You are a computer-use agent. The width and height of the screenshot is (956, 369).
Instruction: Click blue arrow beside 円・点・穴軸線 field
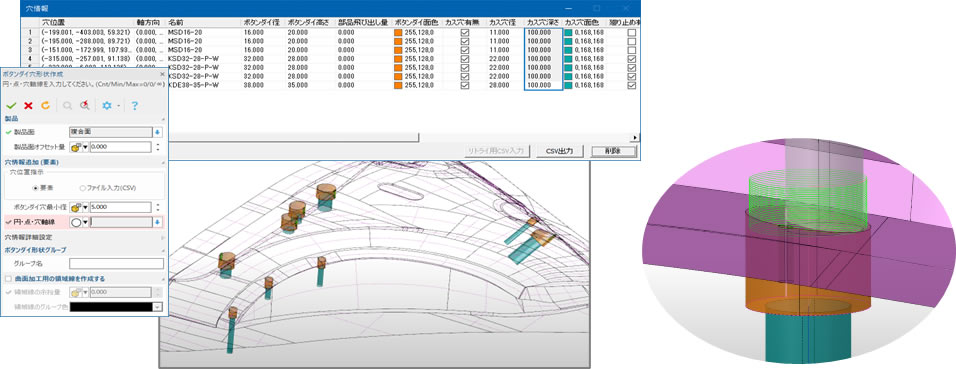[157, 223]
